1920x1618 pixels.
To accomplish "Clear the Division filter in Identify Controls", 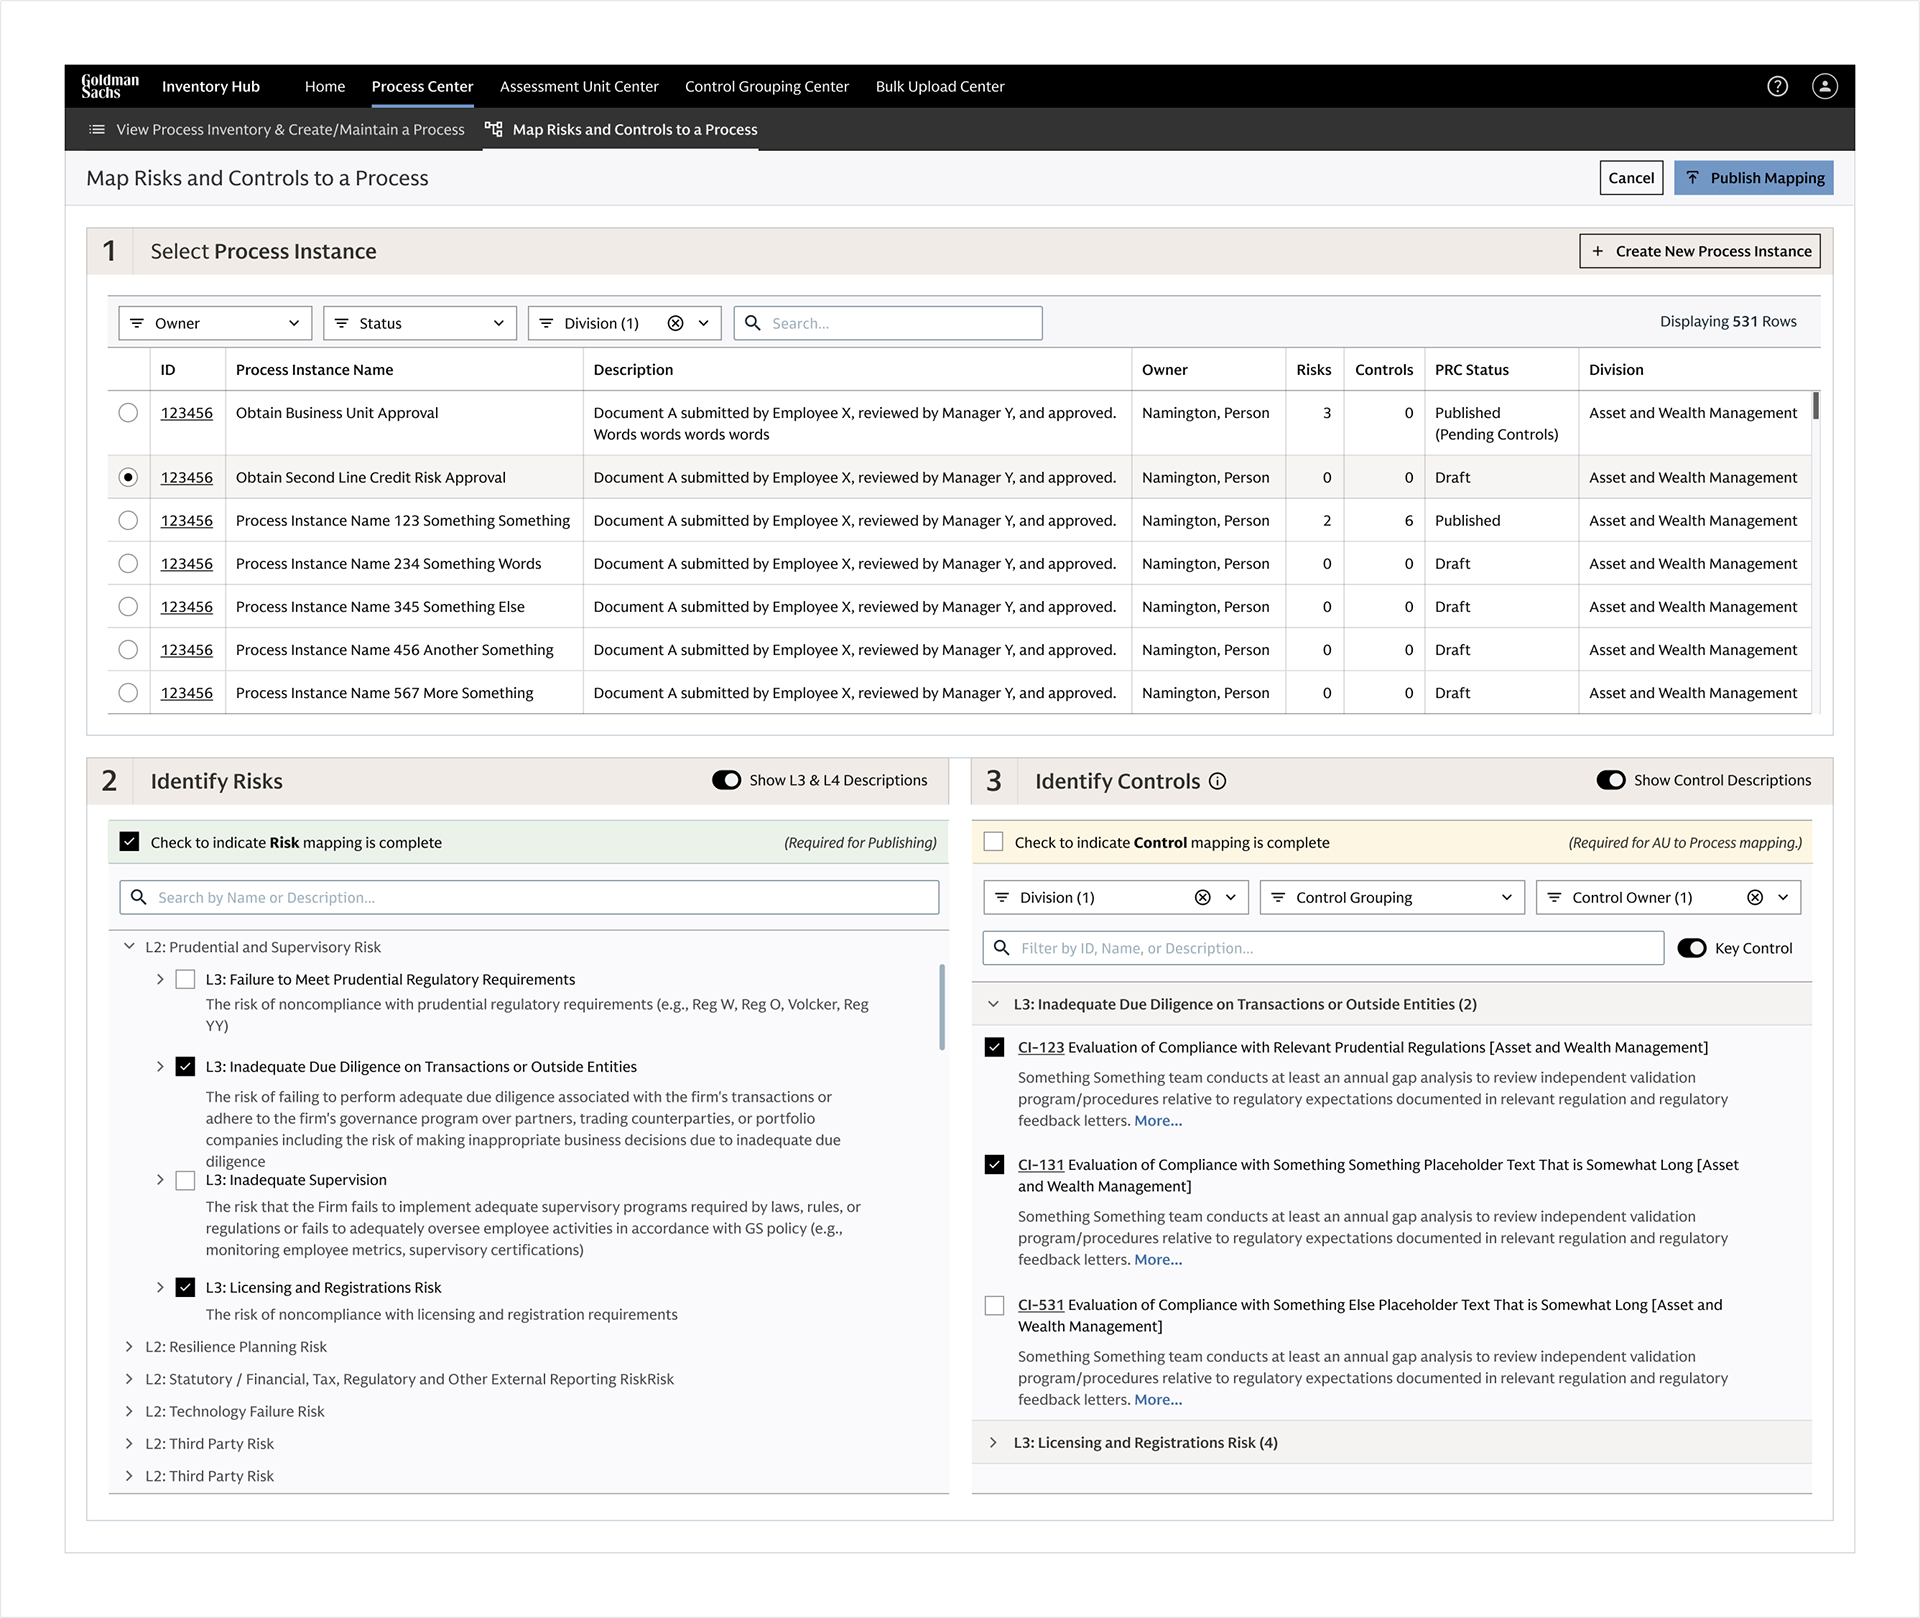I will click(1202, 897).
